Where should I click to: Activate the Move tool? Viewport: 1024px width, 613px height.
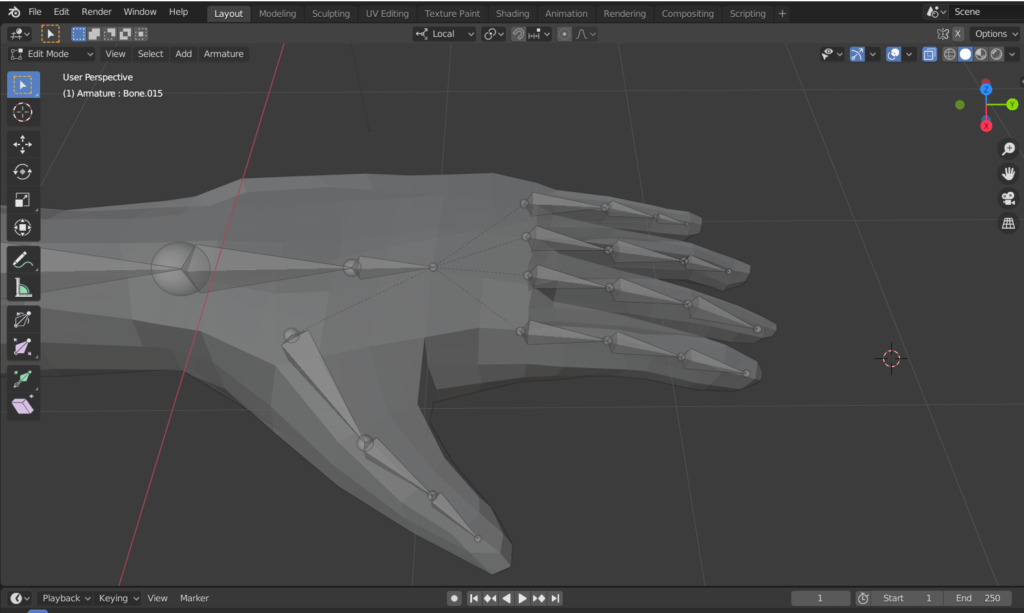23,144
